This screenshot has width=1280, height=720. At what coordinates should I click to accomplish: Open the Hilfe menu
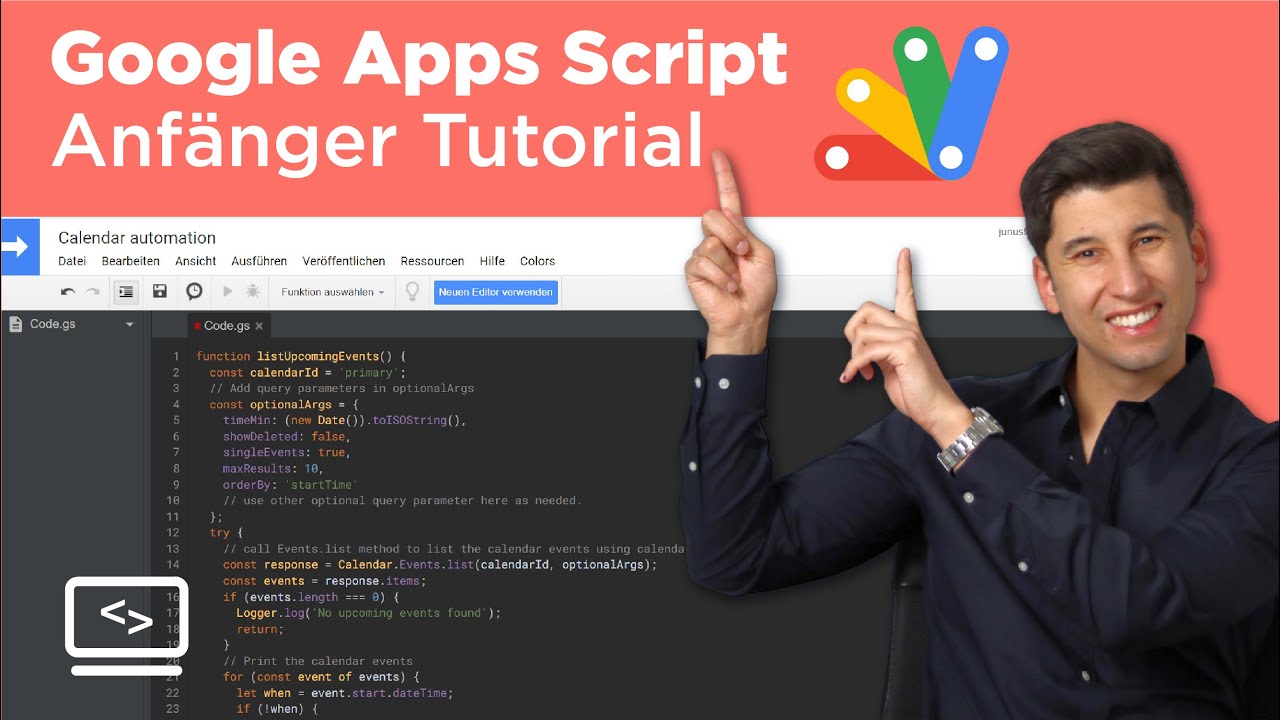click(x=492, y=261)
